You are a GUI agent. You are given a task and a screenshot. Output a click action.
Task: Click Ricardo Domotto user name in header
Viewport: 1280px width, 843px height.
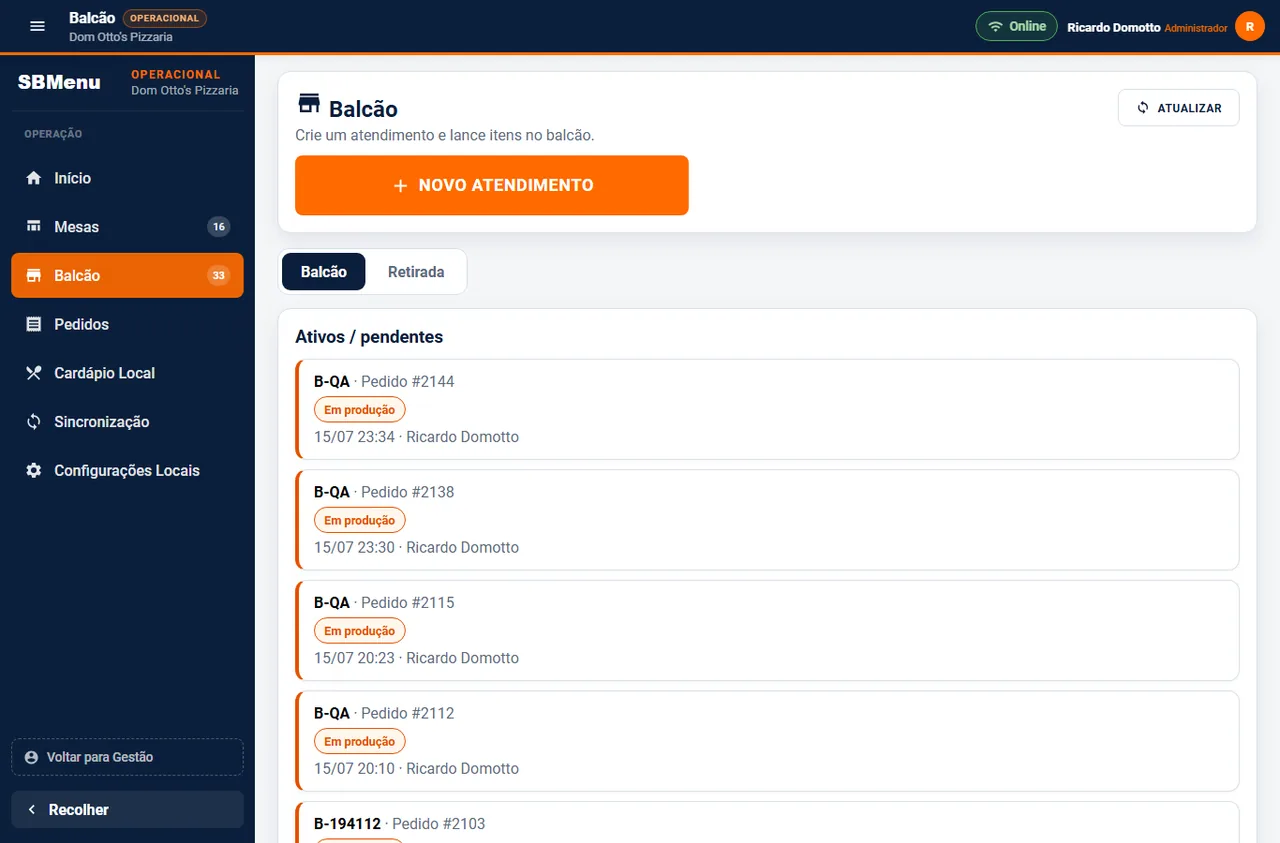(x=1114, y=27)
